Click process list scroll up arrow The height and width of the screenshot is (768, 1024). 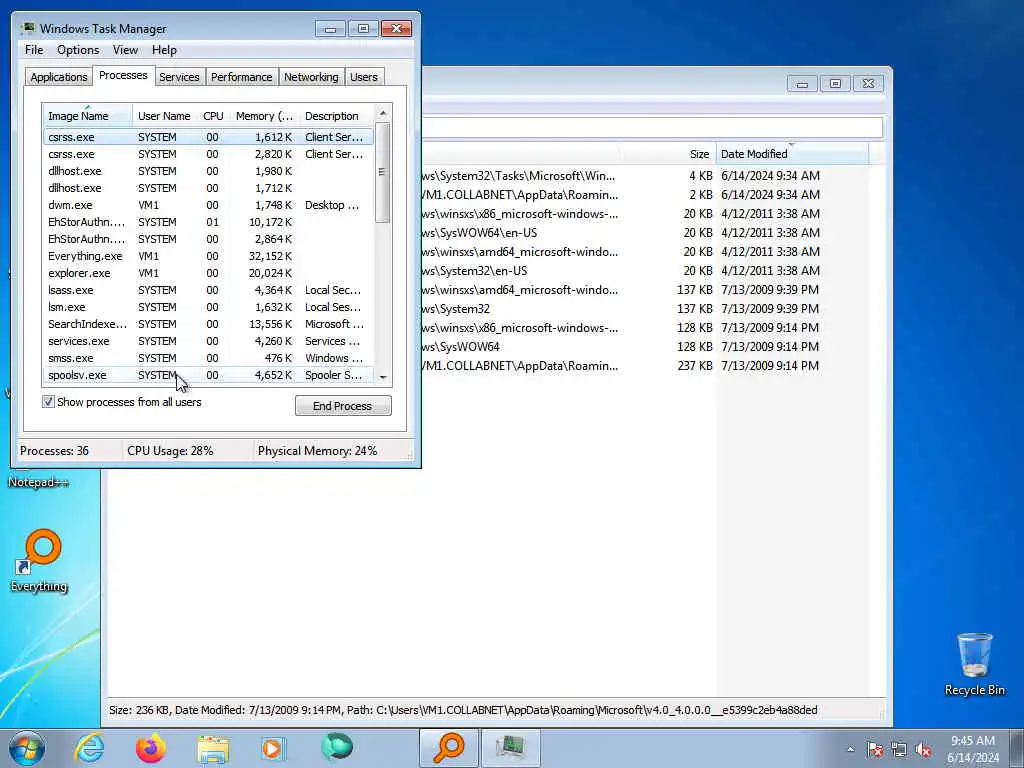383,113
